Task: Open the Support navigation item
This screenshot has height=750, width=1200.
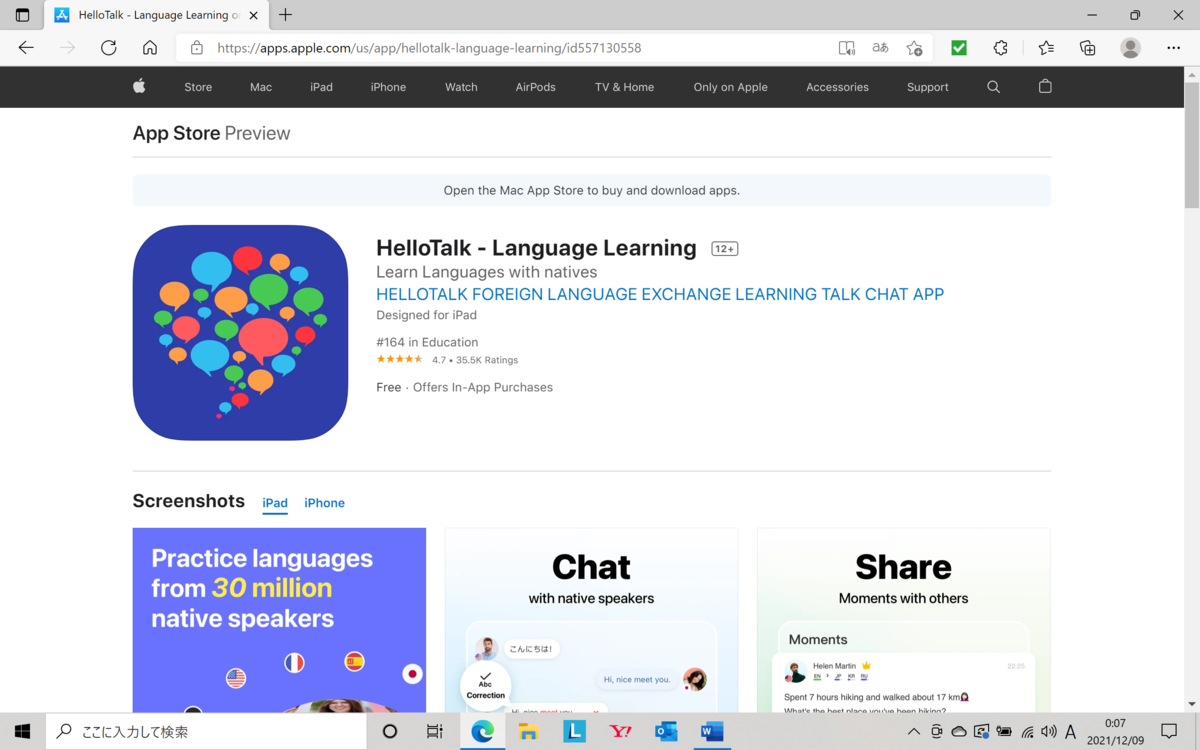Action: [x=927, y=87]
